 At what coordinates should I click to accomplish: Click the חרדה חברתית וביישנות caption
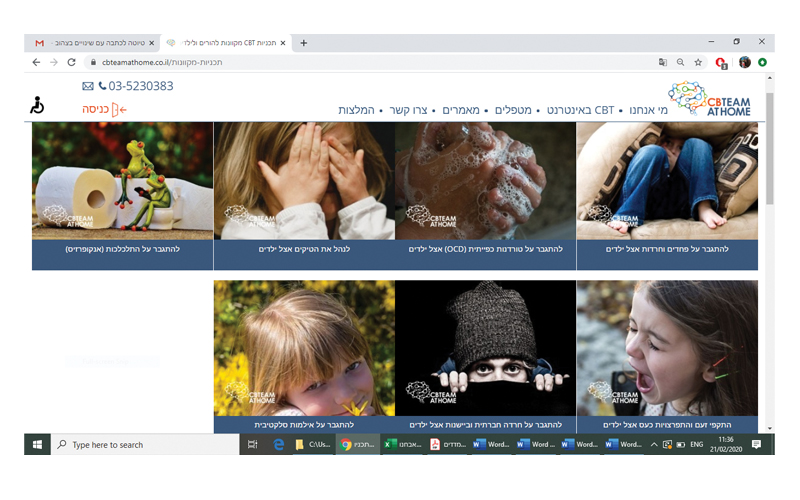tap(485, 424)
